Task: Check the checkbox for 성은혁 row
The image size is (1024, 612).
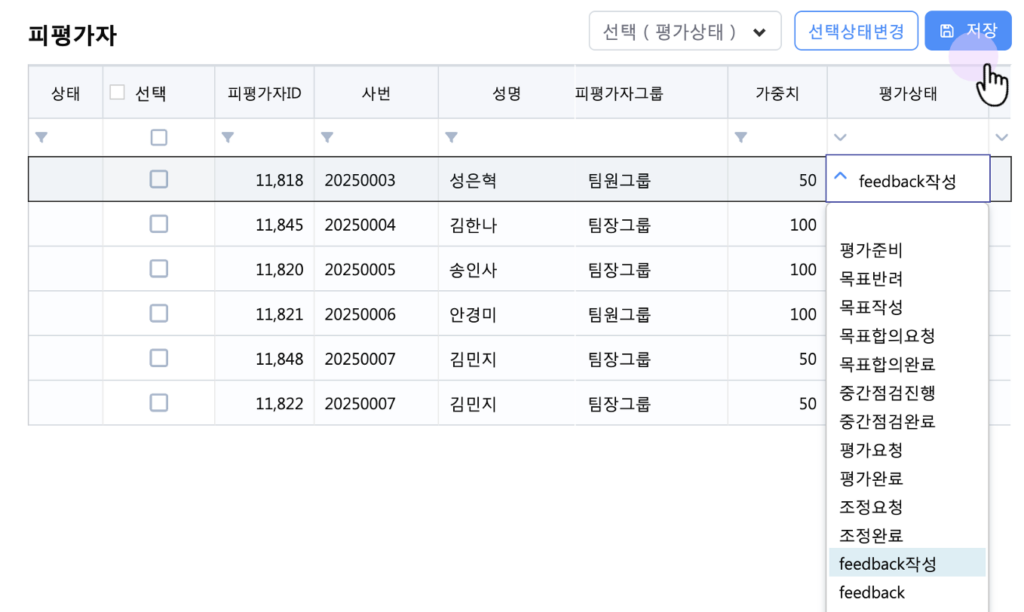Action: click(159, 180)
